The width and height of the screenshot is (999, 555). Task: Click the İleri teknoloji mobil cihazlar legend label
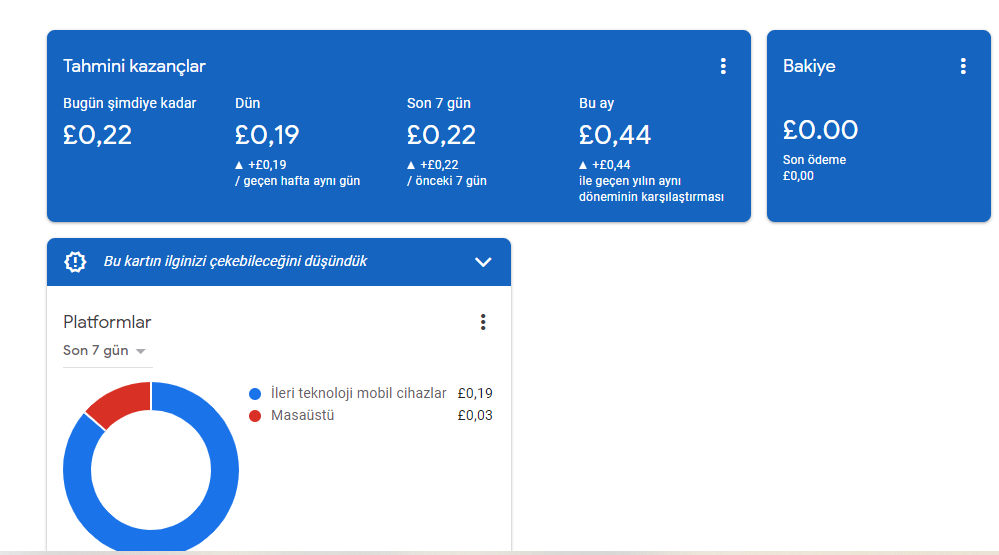pos(359,393)
